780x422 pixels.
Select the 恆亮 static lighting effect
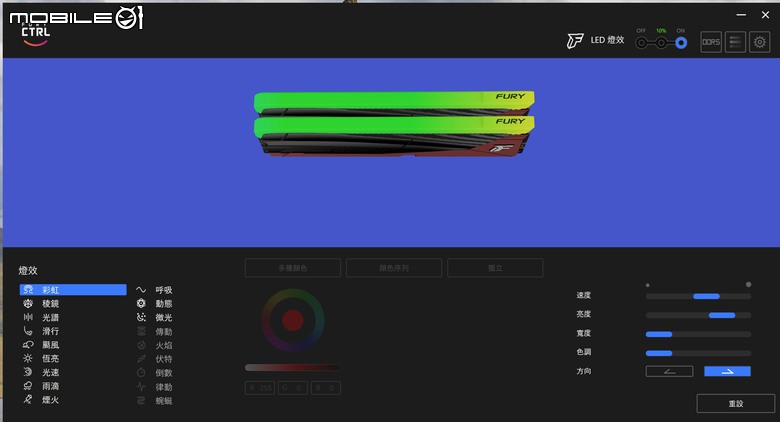(x=42, y=358)
